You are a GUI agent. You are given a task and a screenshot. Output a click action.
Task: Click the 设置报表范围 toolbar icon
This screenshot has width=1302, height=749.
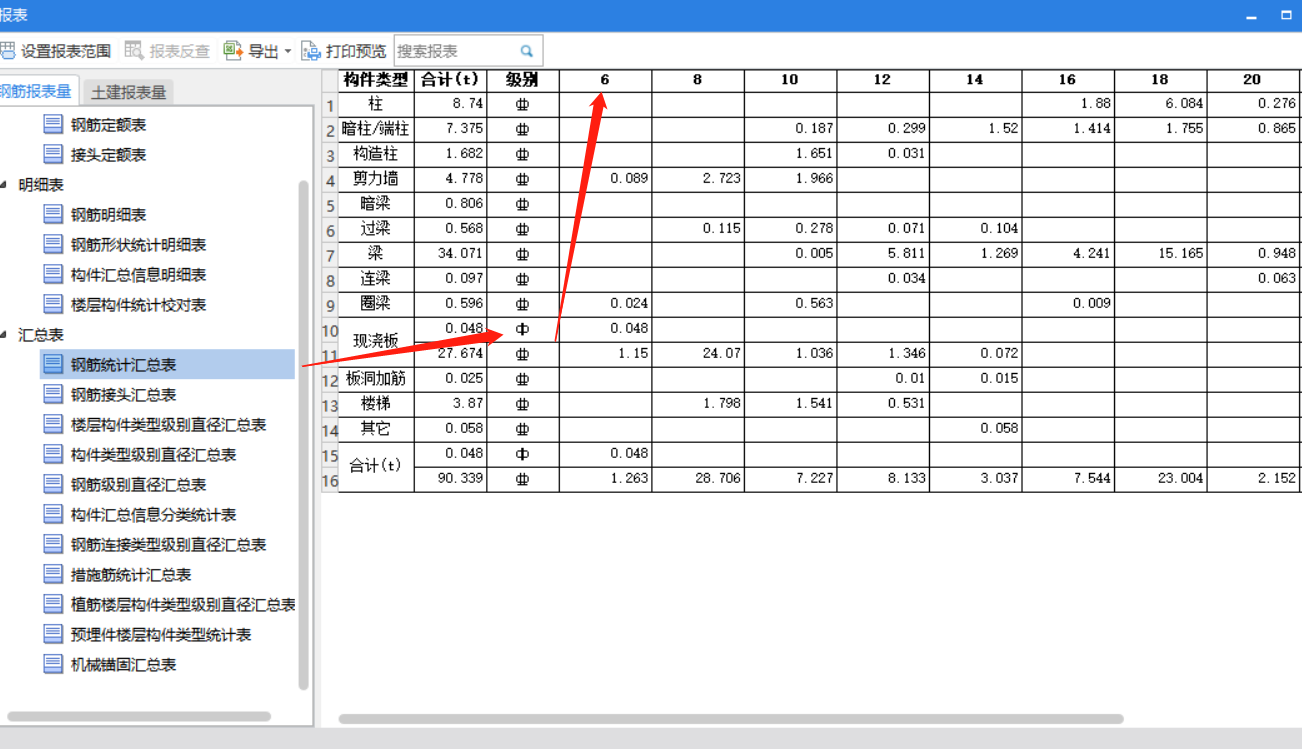coord(7,51)
